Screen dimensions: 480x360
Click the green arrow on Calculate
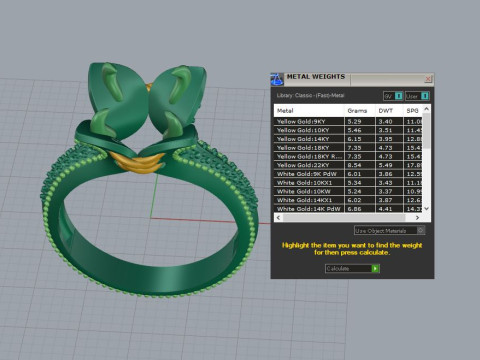pos(375,268)
